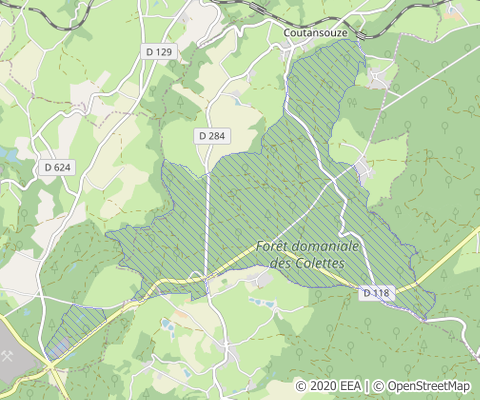
Task: Click the D 624 road shield
Action: (57, 167)
